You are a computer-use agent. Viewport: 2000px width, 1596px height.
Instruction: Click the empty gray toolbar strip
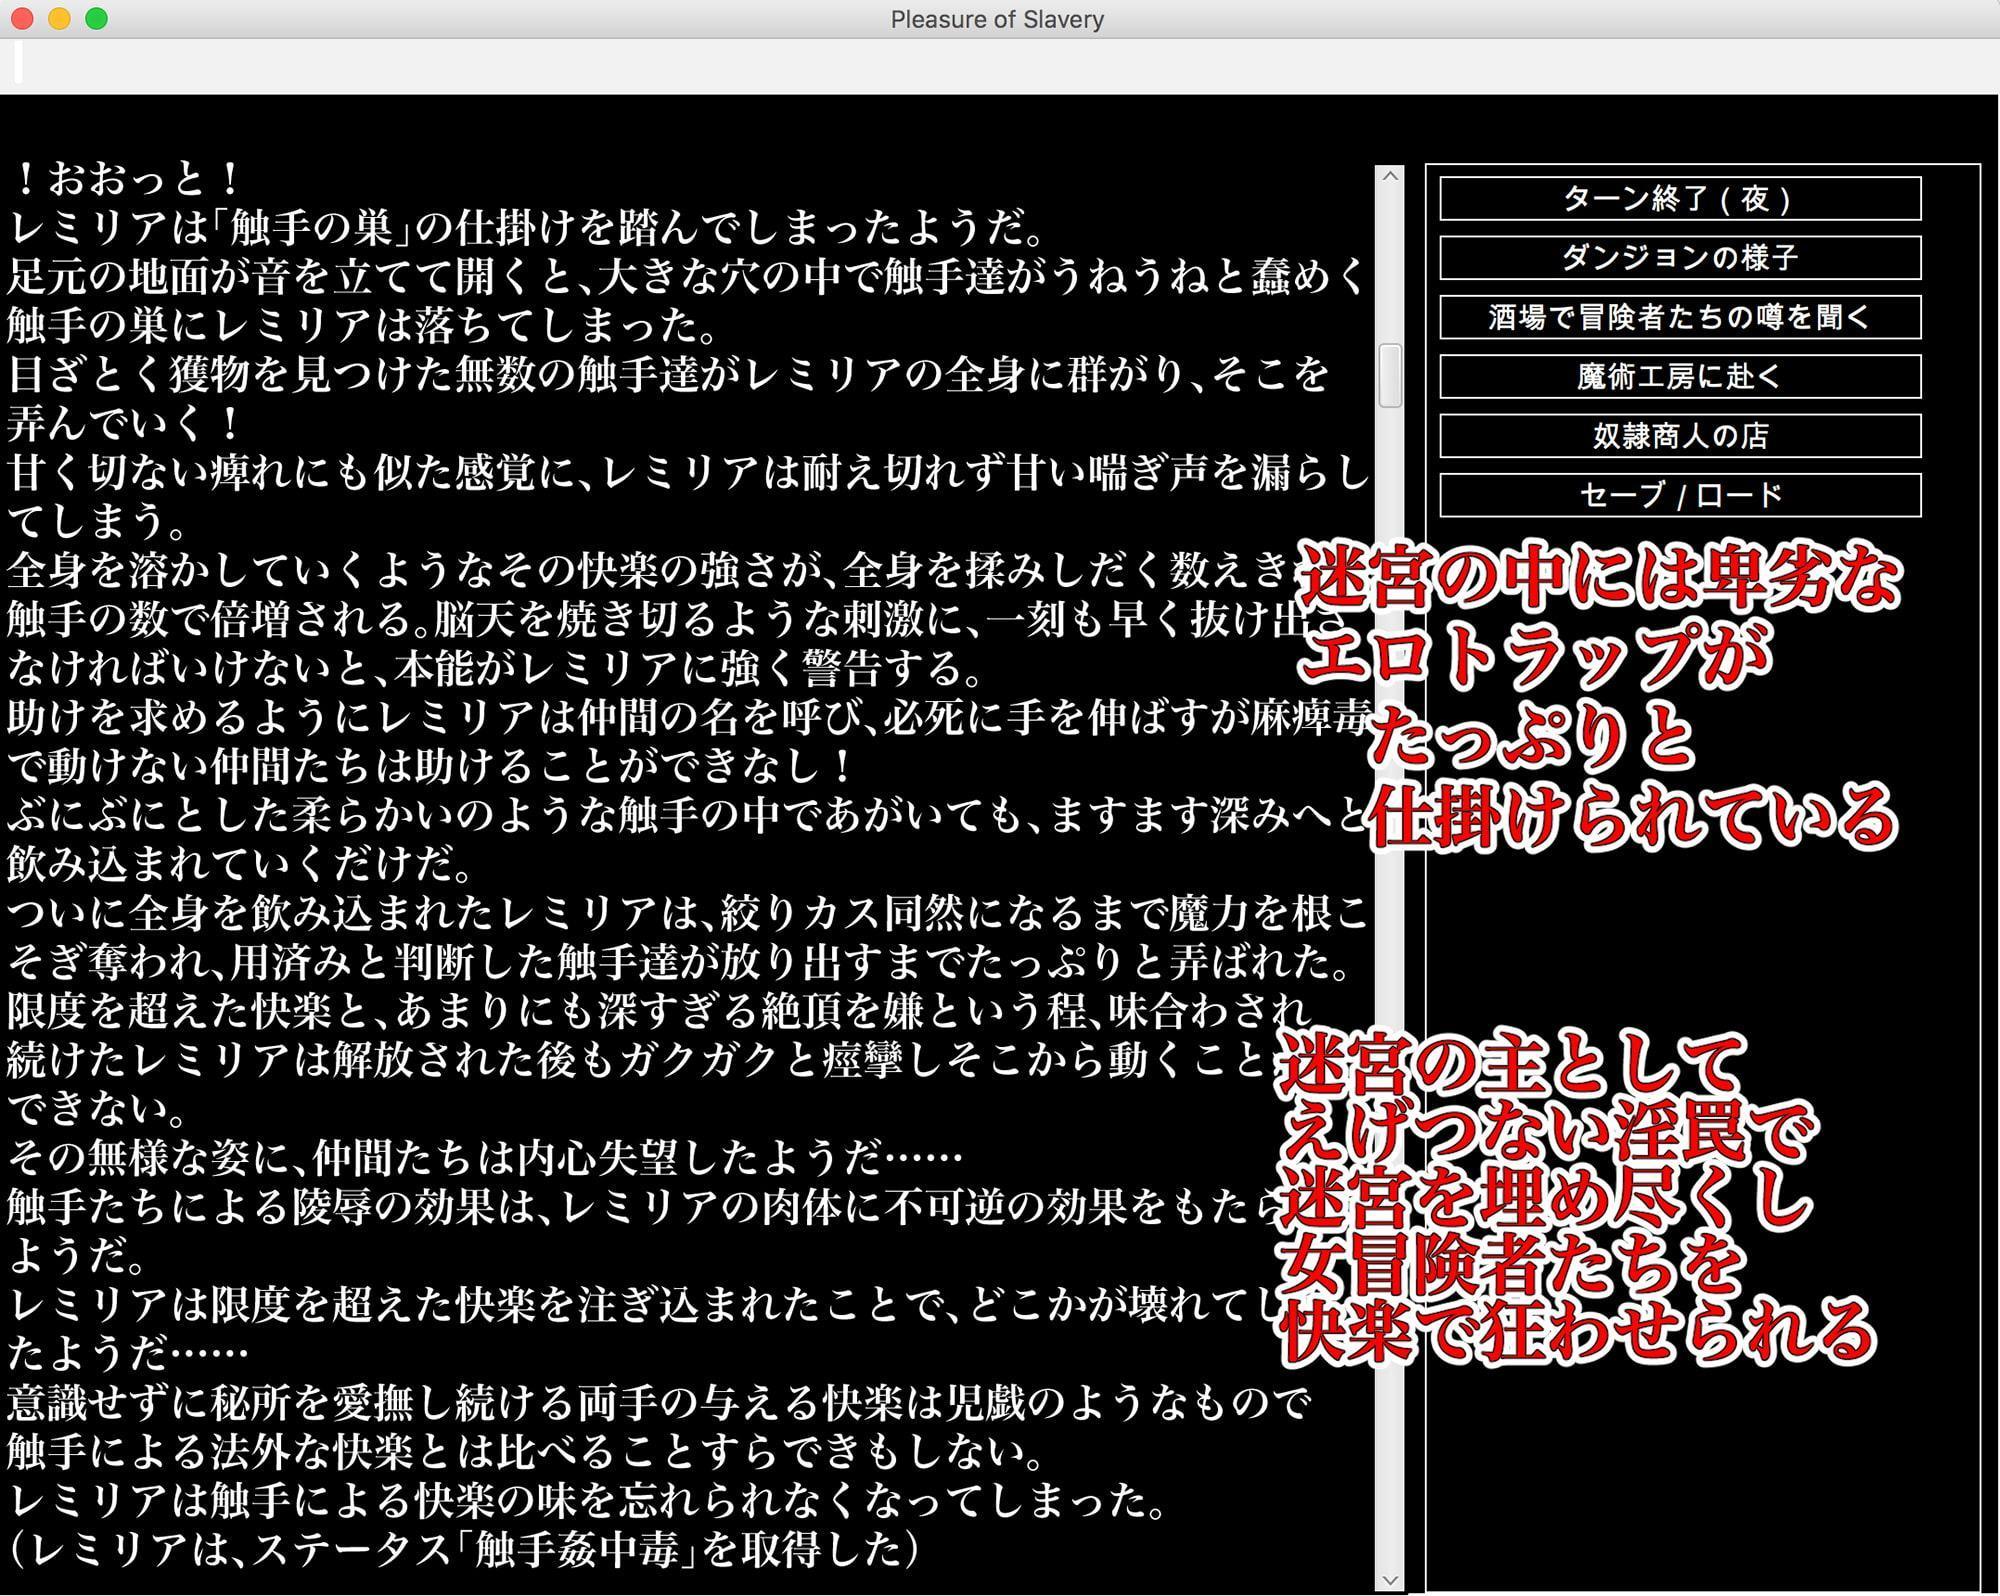click(1000, 67)
